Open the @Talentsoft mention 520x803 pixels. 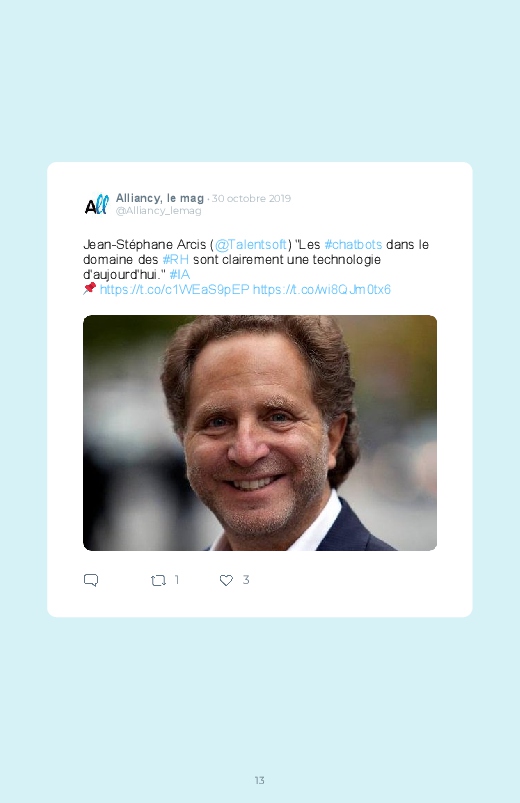pyautogui.click(x=251, y=245)
